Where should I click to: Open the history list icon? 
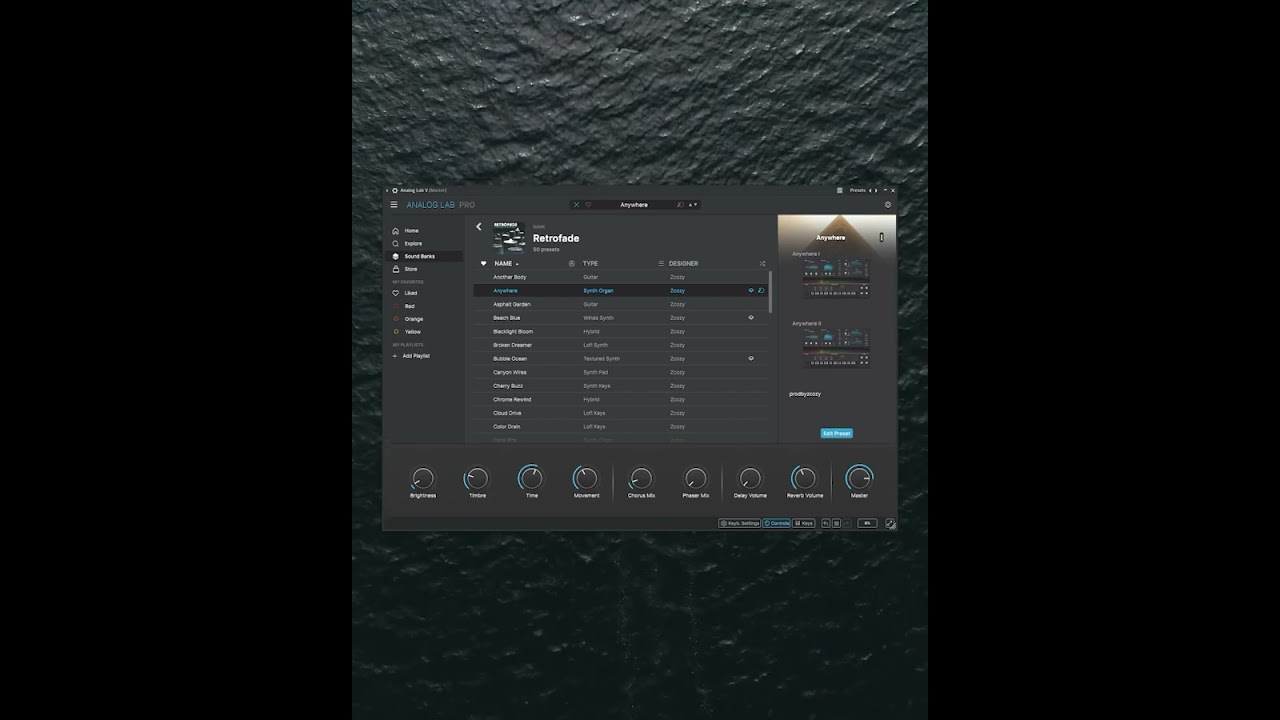pyautogui.click(x=836, y=523)
